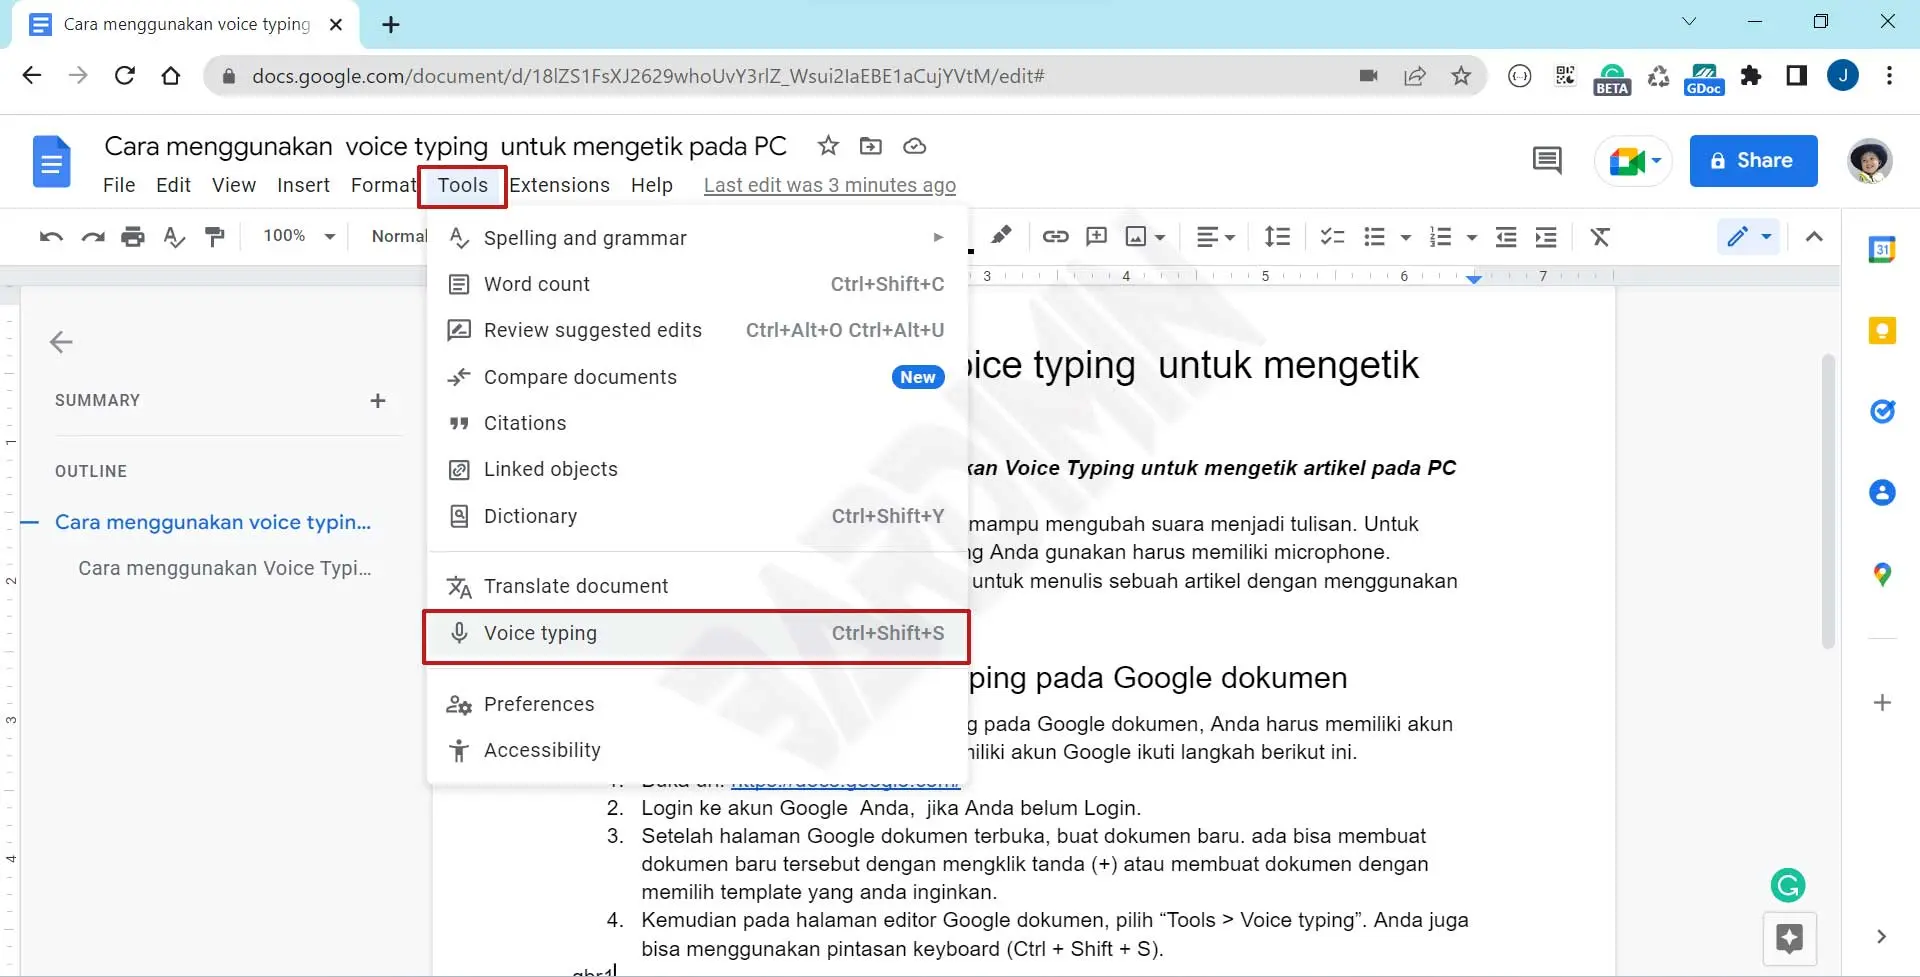Click the insert link icon
Image resolution: width=1920 pixels, height=977 pixels.
pos(1055,237)
